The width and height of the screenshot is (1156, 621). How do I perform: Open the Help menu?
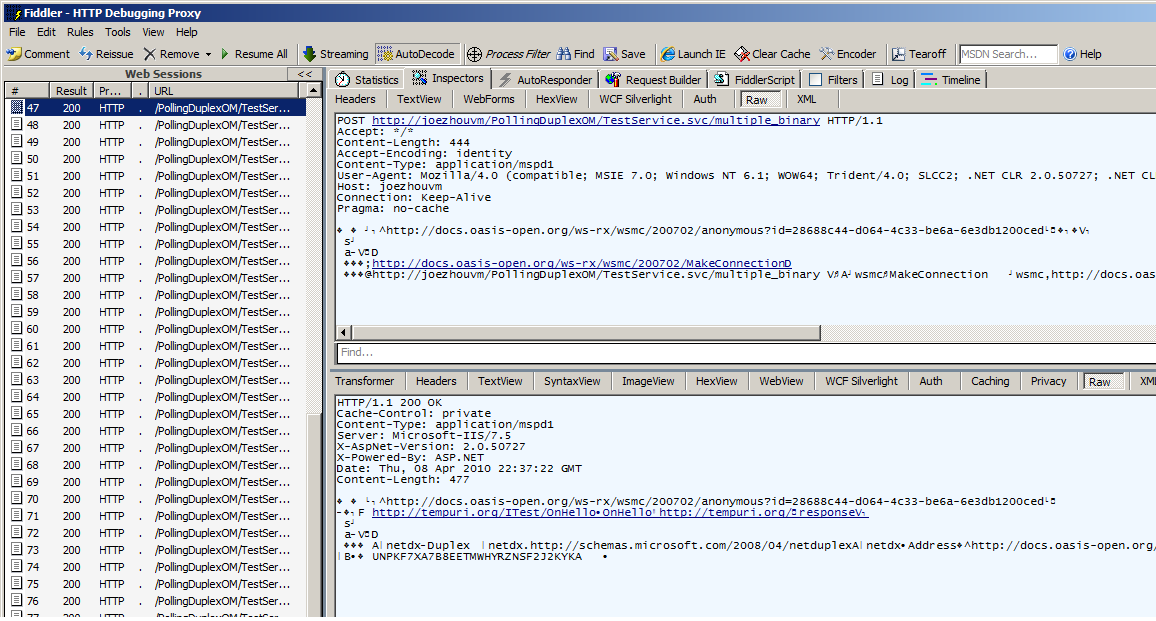[x=187, y=32]
